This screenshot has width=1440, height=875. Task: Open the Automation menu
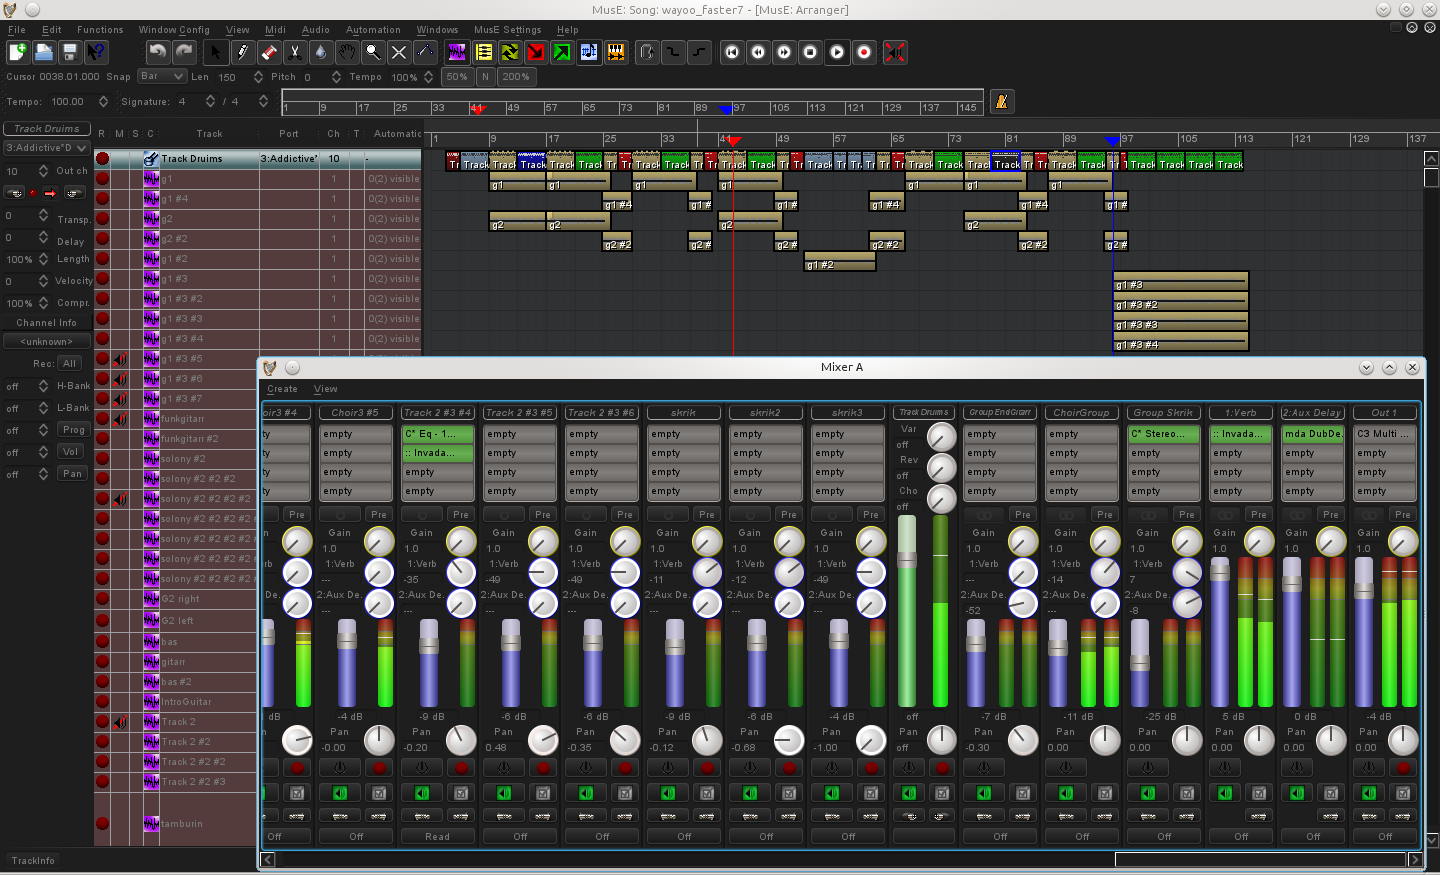tap(373, 30)
